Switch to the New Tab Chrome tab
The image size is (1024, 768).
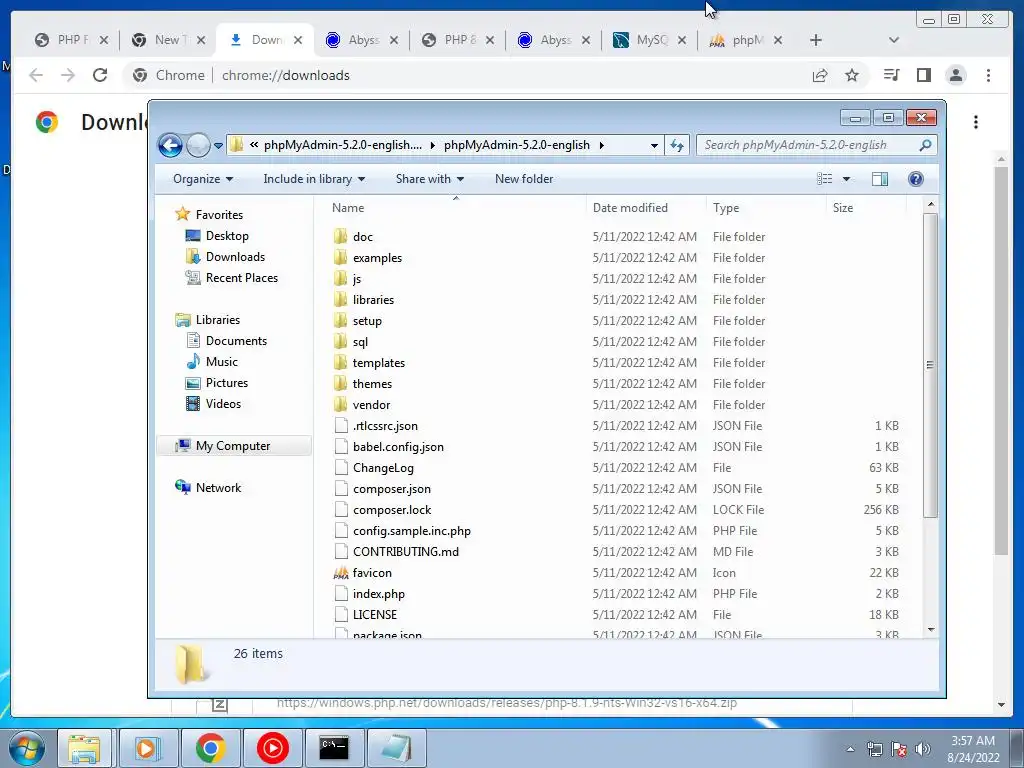(167, 40)
